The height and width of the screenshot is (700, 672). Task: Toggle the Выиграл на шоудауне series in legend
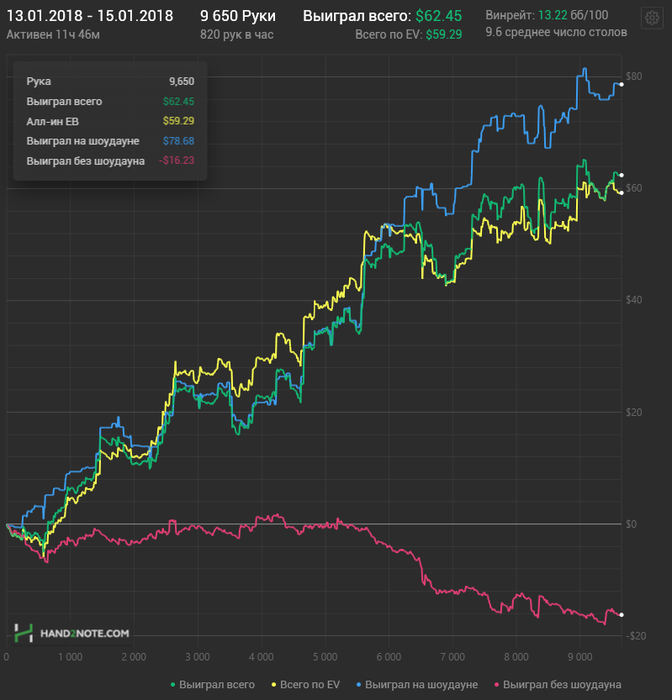pos(421,685)
